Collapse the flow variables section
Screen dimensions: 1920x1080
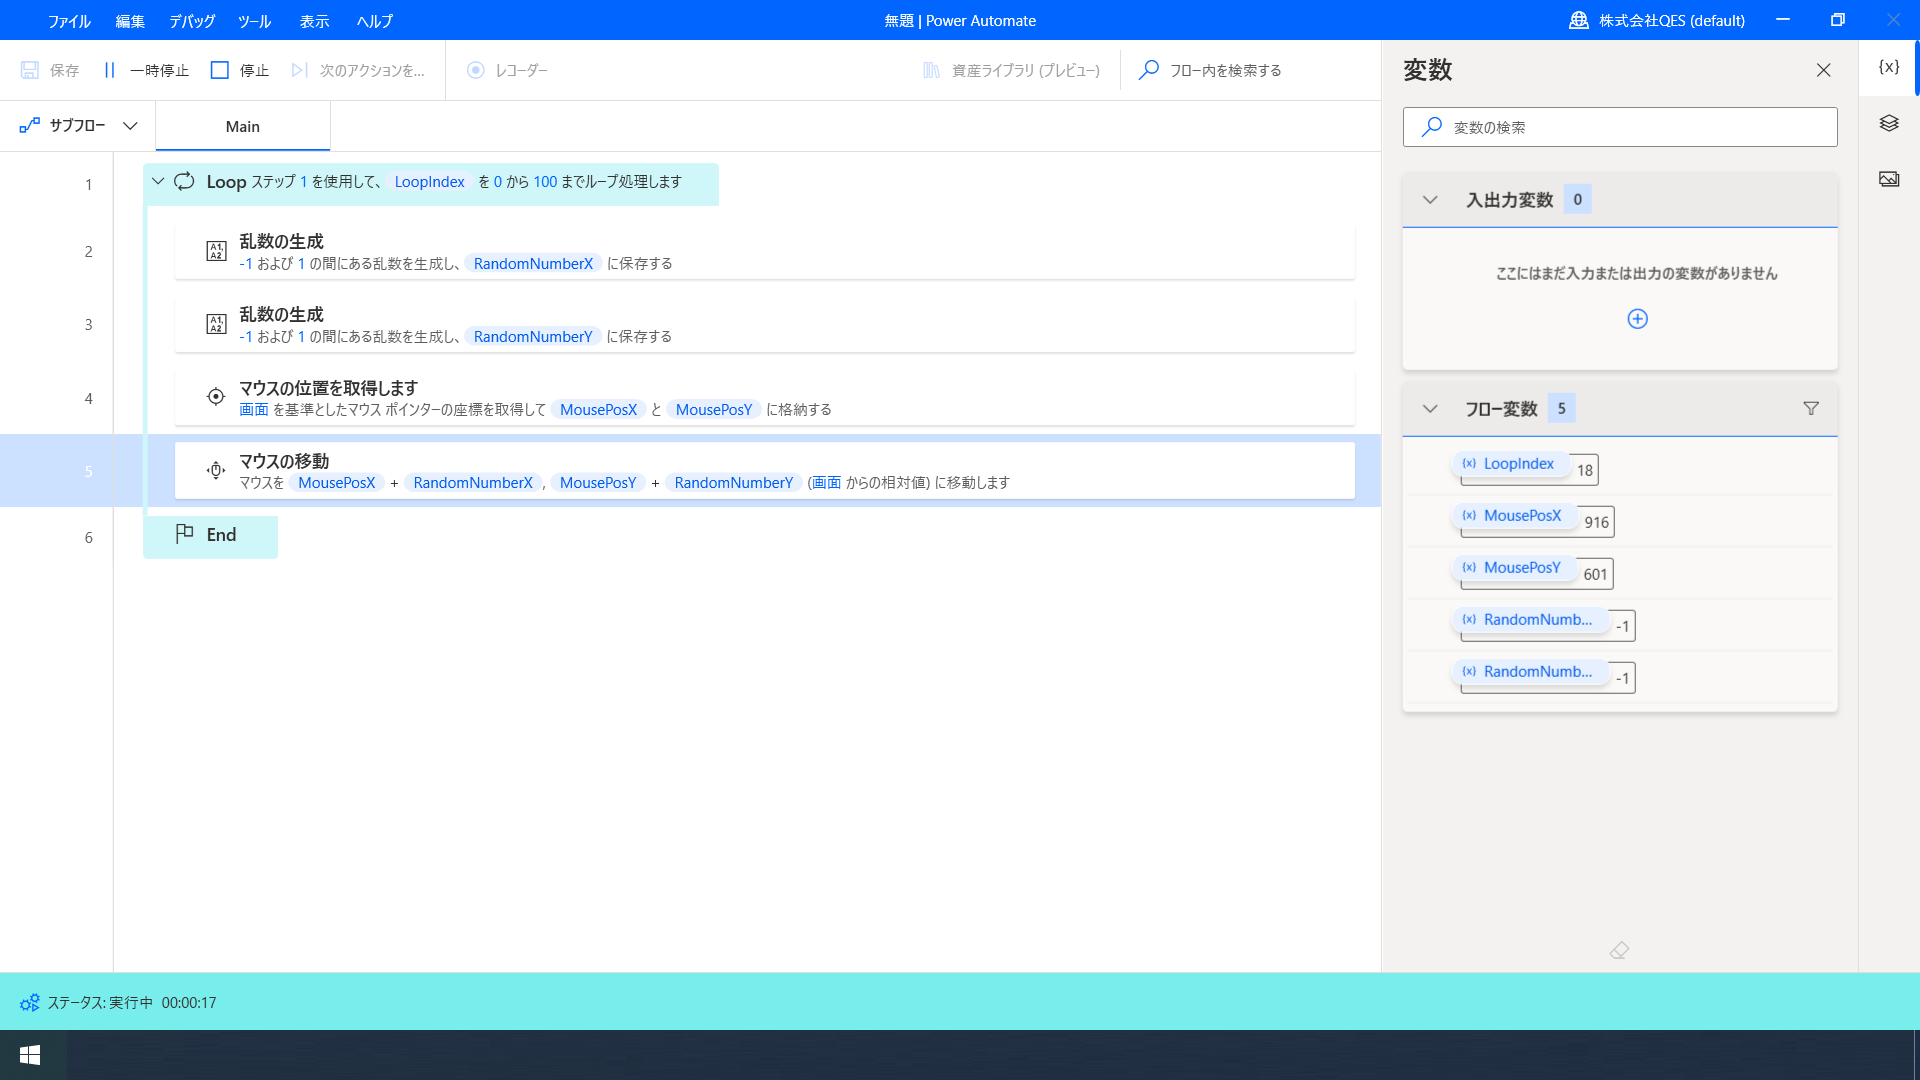tap(1430, 408)
